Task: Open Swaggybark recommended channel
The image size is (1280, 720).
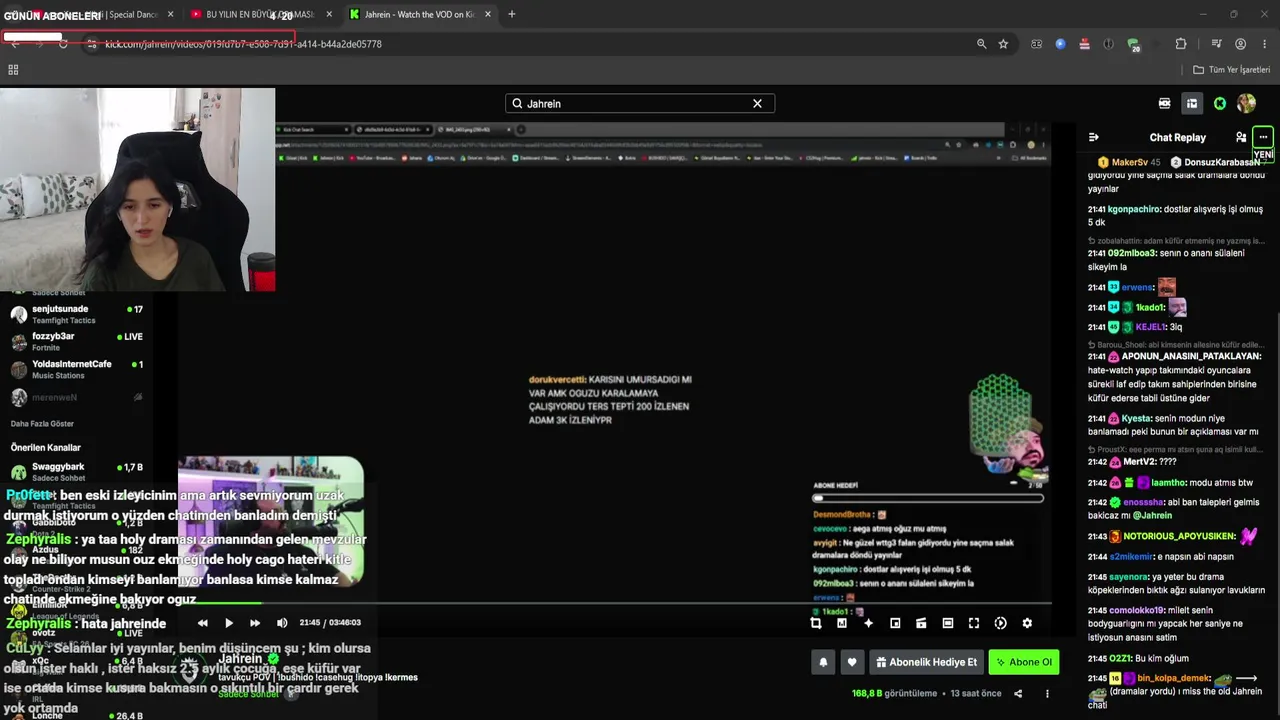Action: point(75,472)
